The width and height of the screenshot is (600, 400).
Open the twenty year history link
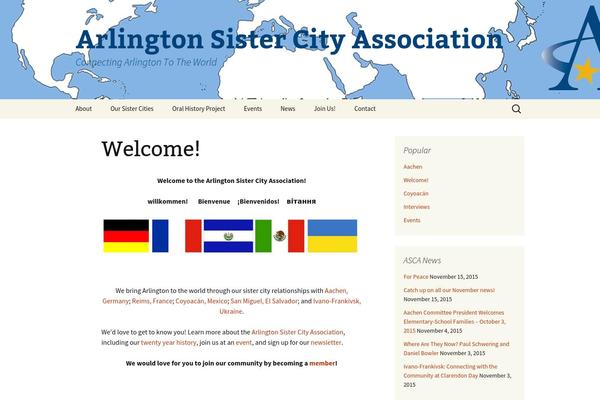click(168, 342)
